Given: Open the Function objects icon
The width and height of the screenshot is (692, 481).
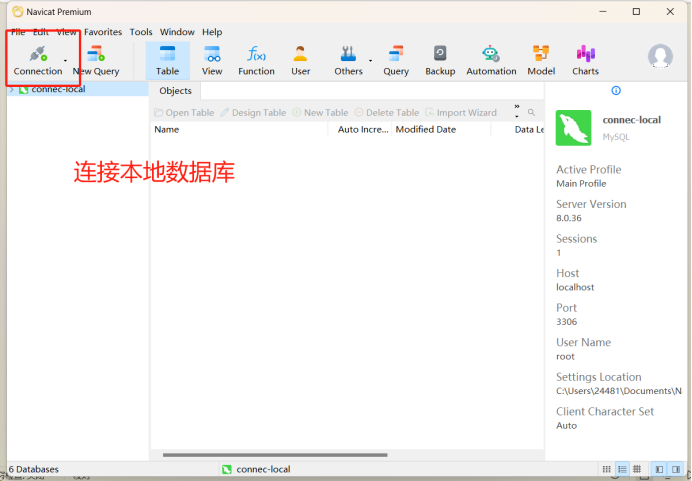Looking at the screenshot, I should click(x=256, y=60).
